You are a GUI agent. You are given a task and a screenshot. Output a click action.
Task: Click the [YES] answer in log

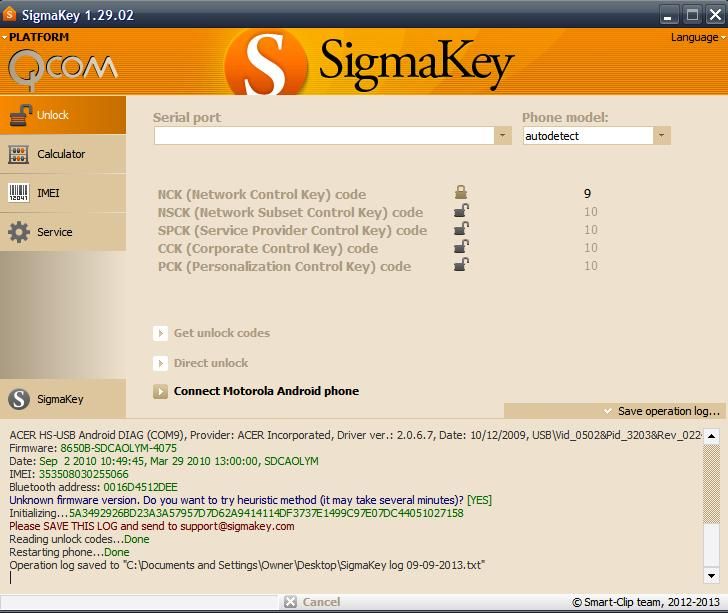click(x=479, y=500)
